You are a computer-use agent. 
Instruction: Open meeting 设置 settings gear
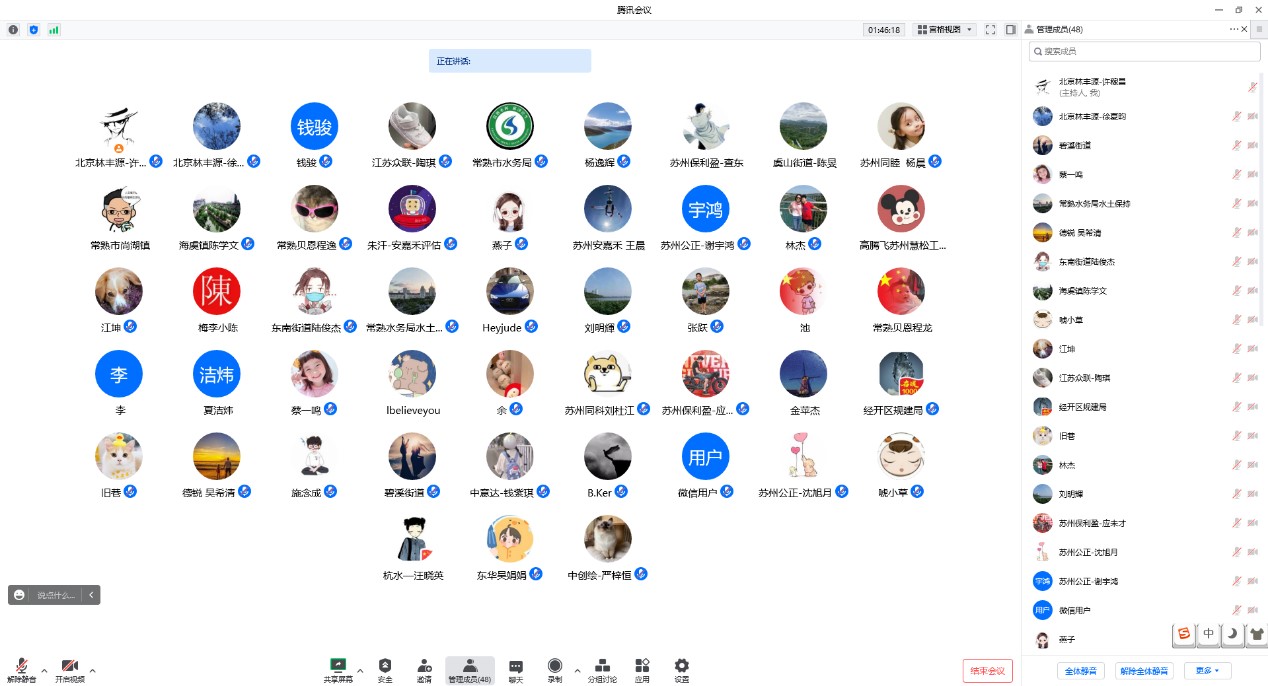682,669
